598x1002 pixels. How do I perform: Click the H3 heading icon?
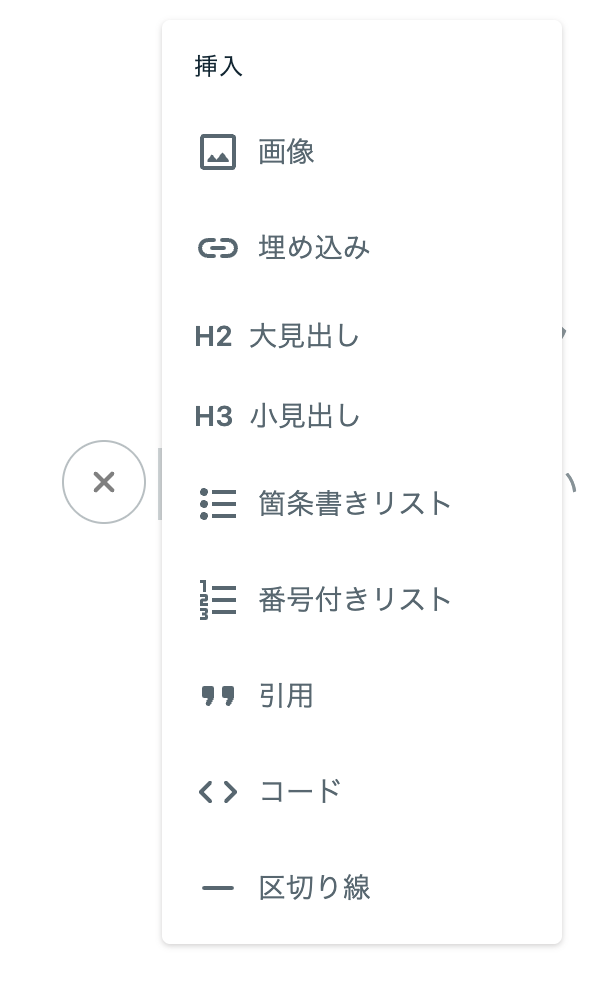click(x=213, y=417)
